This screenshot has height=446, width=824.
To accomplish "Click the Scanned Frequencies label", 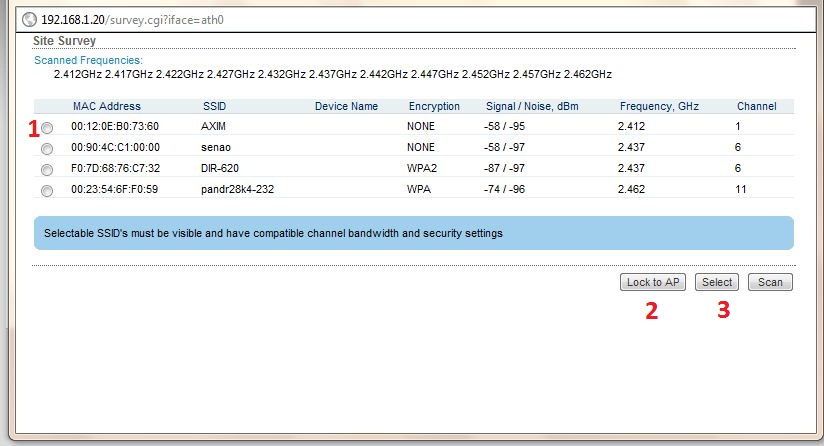I will (88, 61).
